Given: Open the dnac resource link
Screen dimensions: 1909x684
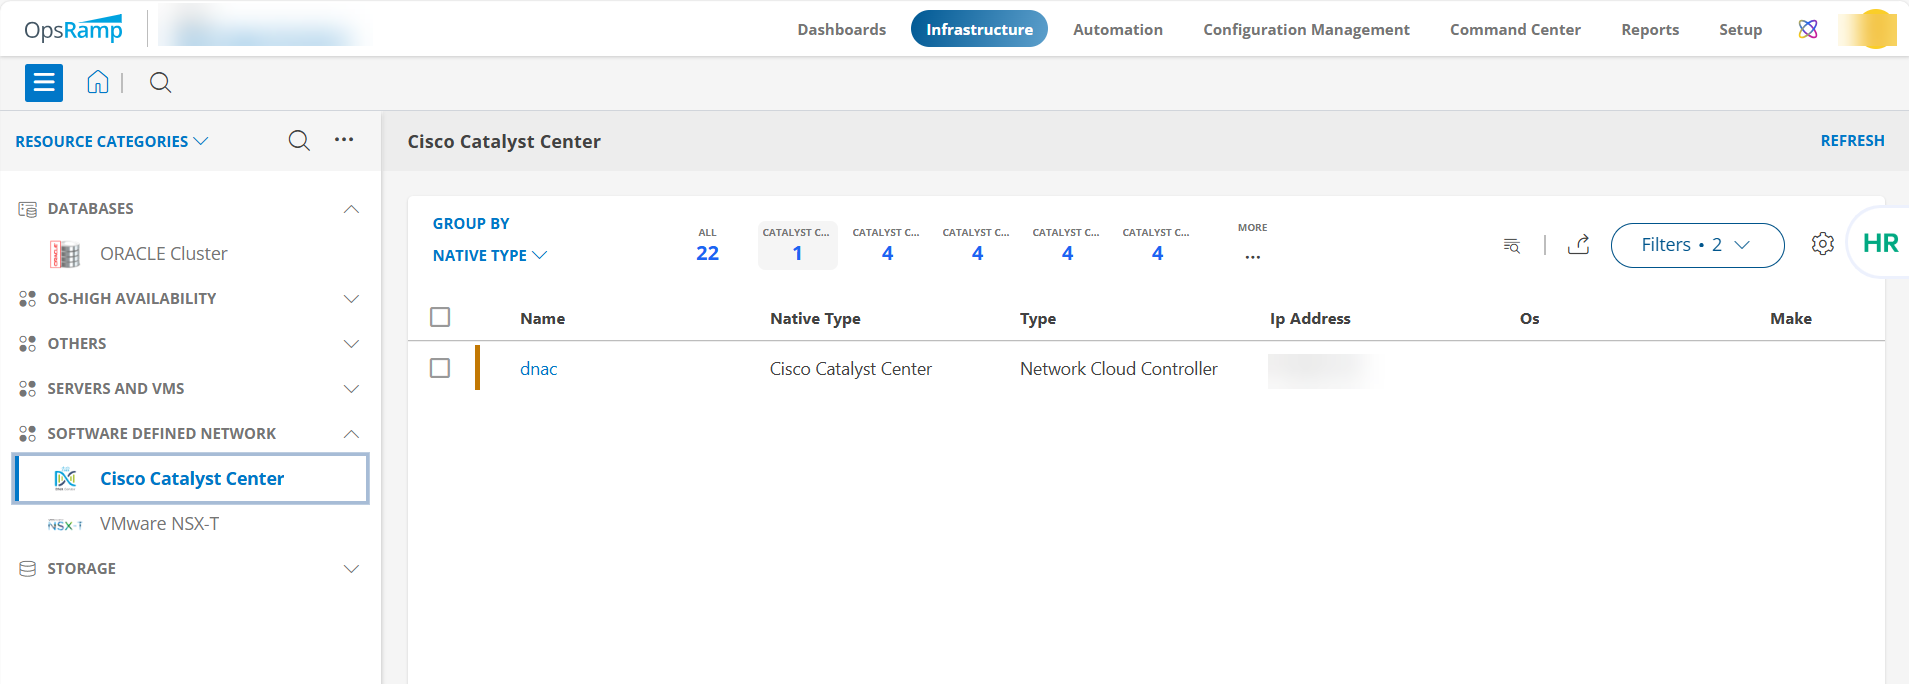Looking at the screenshot, I should point(538,369).
